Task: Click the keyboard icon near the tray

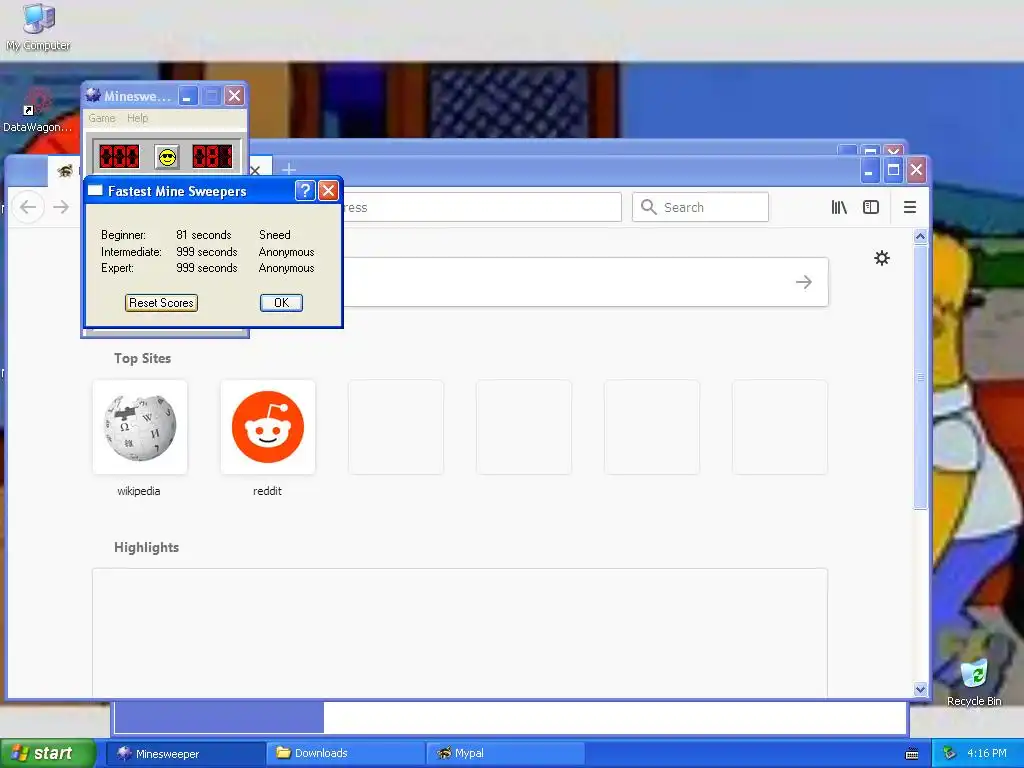Action: (912, 754)
